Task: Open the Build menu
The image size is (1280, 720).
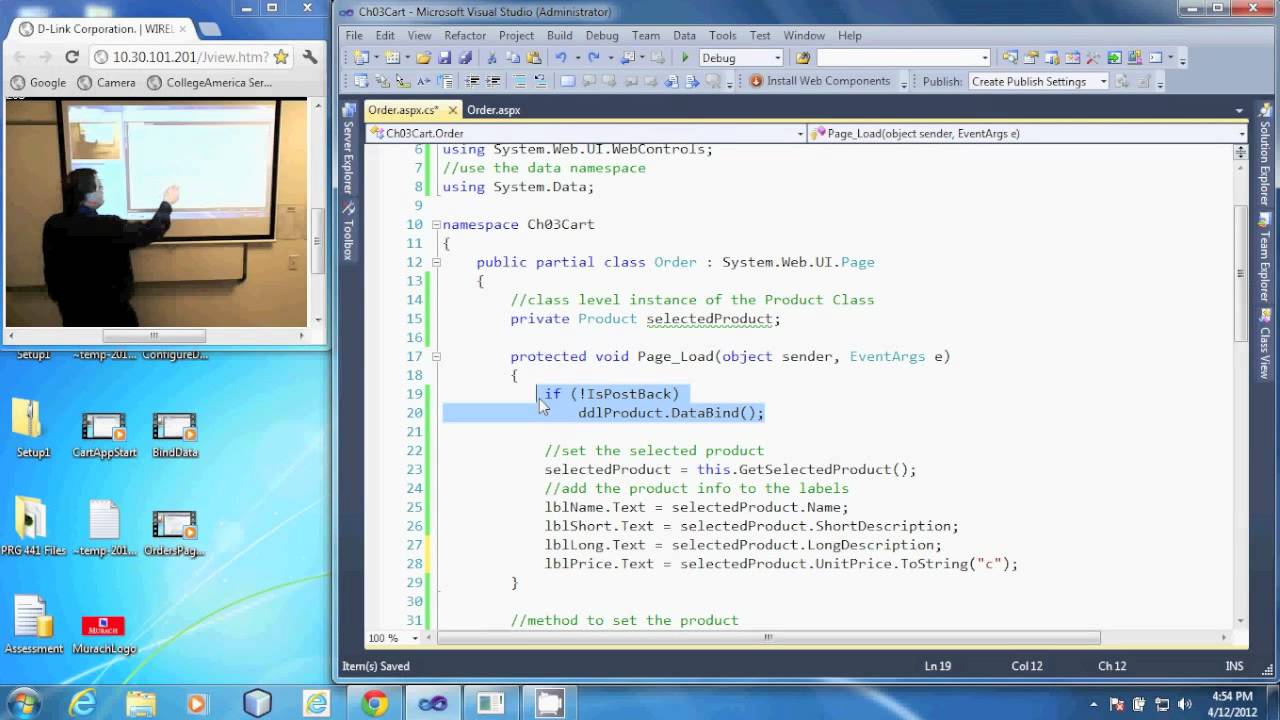Action: pos(560,35)
